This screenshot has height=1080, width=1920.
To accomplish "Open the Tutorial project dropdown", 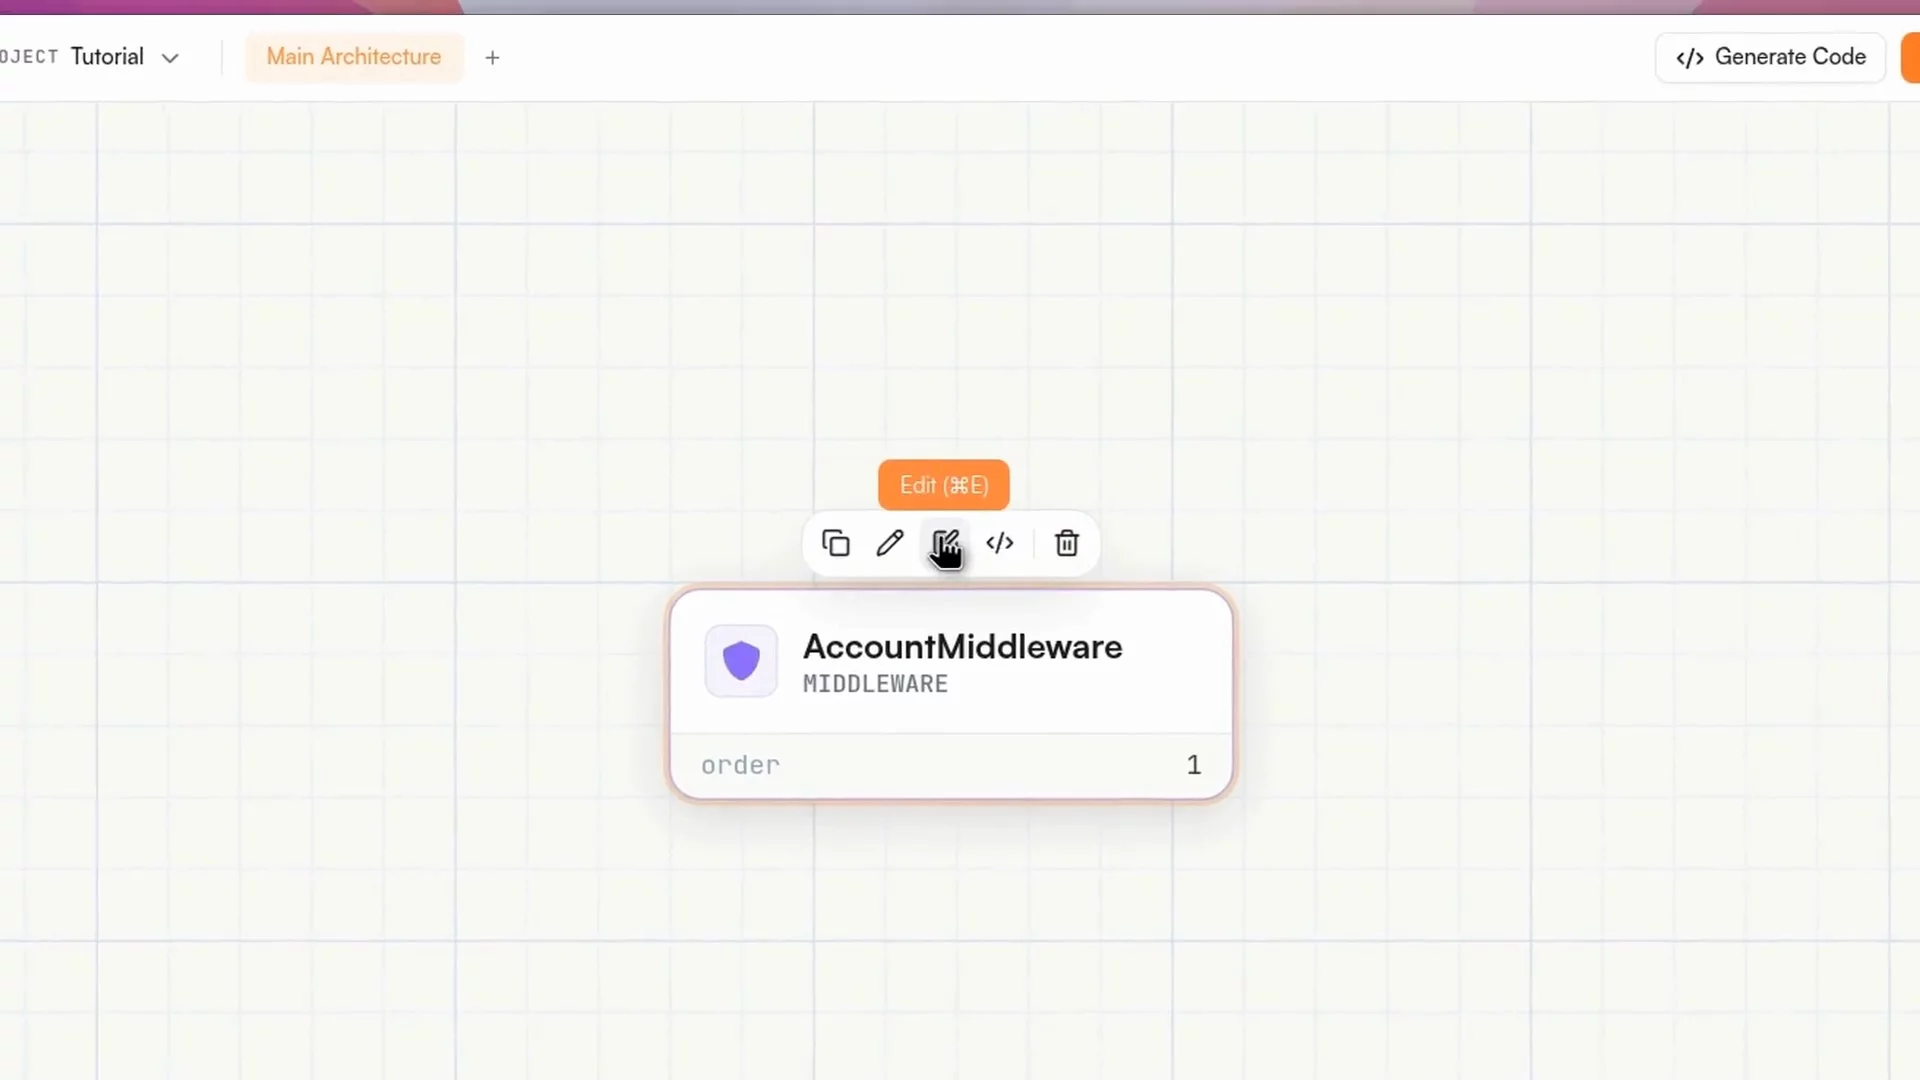I will [x=125, y=57].
